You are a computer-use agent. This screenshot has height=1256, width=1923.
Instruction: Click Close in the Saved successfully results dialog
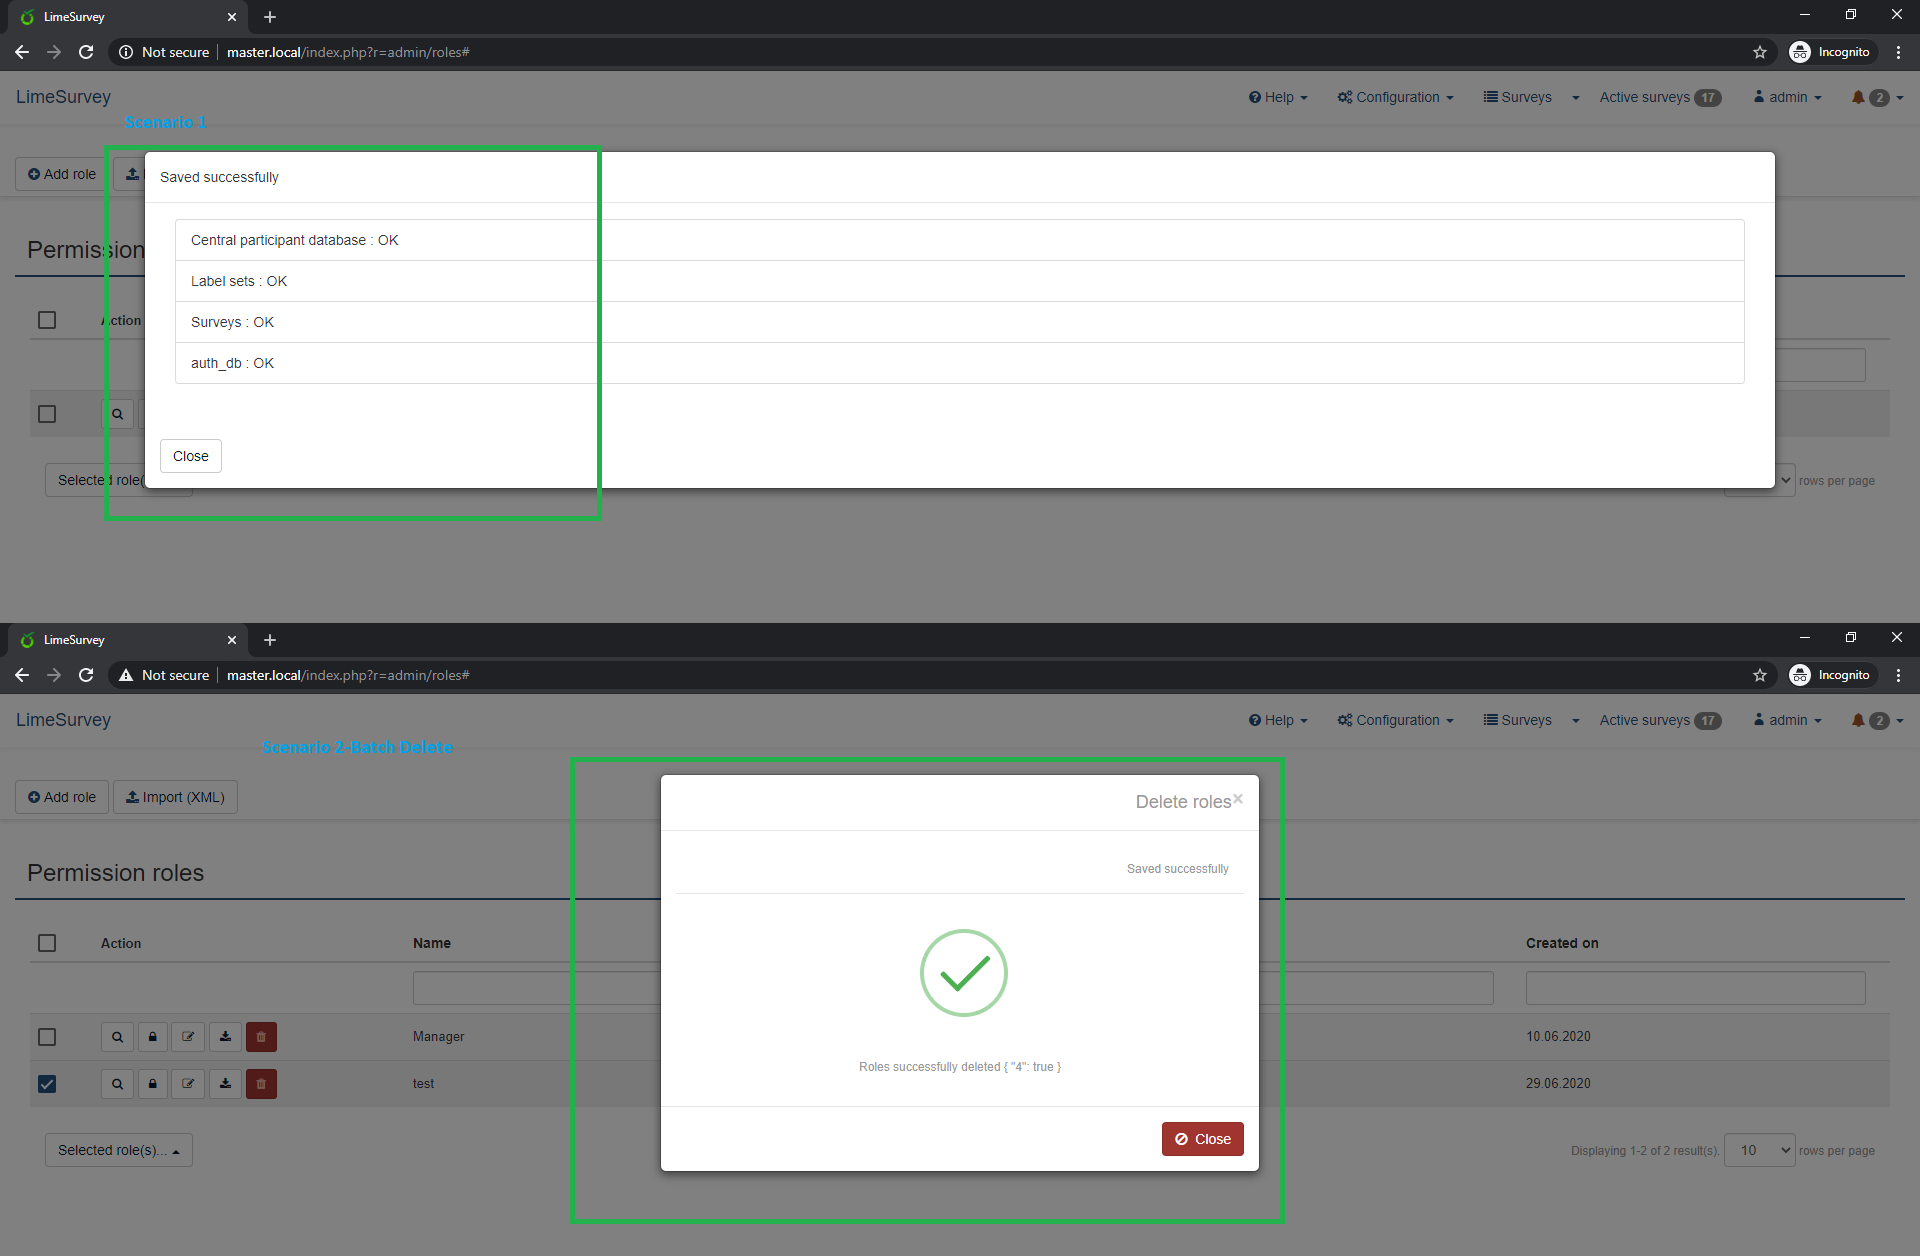pyautogui.click(x=190, y=456)
